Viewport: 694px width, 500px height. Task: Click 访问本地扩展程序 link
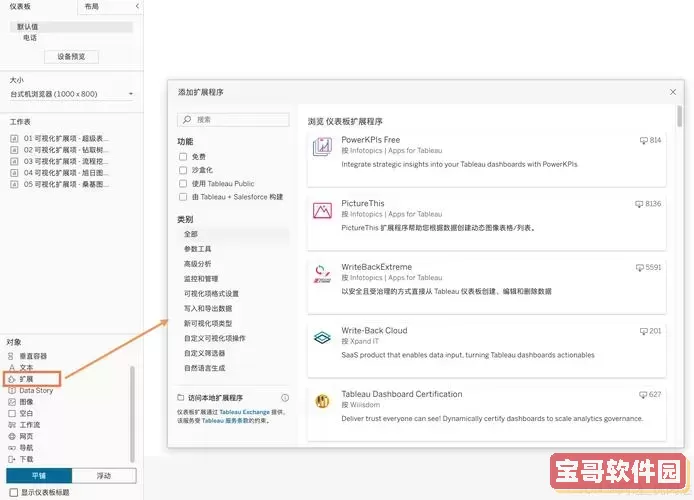216,398
